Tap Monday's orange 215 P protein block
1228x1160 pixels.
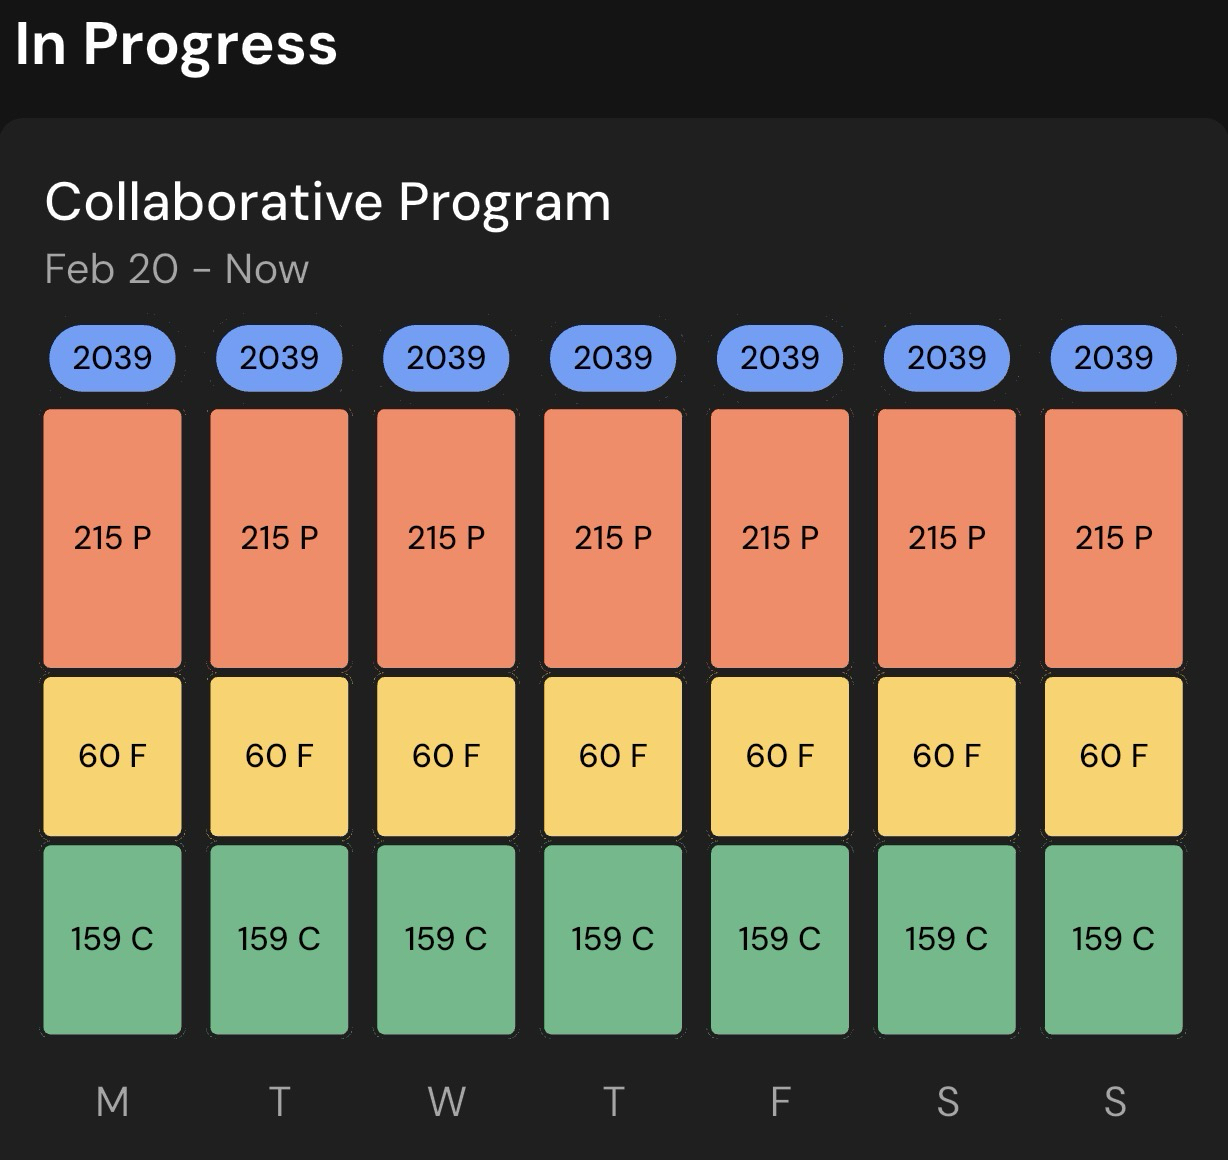click(112, 538)
